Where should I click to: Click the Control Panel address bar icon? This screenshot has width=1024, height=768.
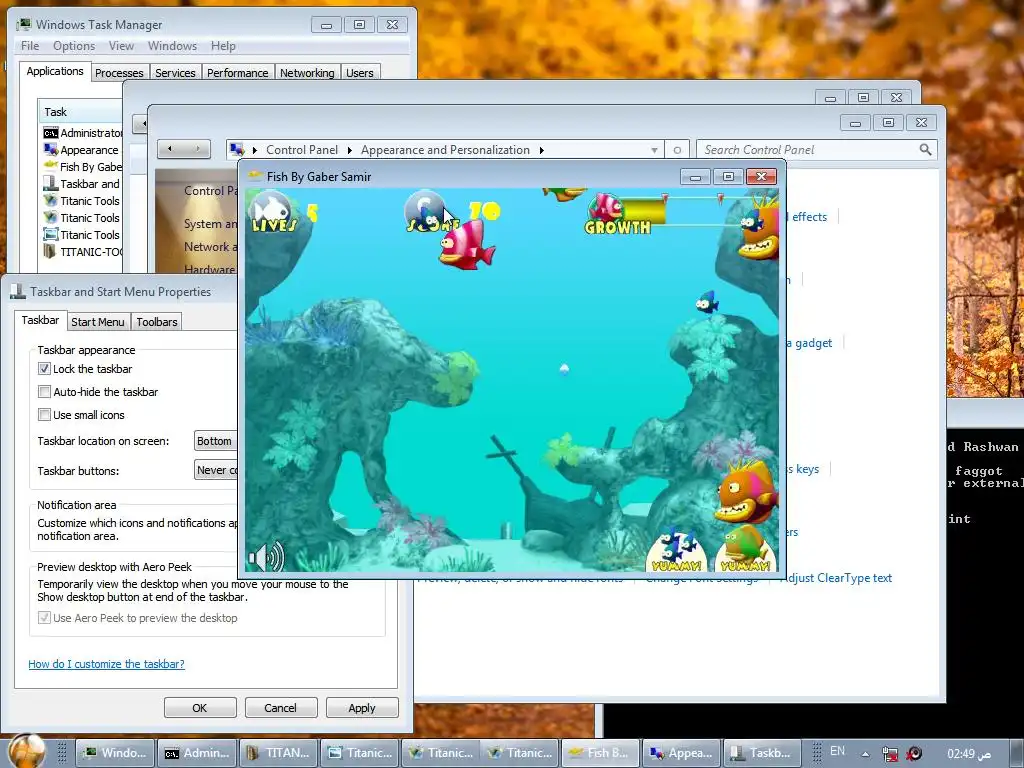[x=237, y=150]
